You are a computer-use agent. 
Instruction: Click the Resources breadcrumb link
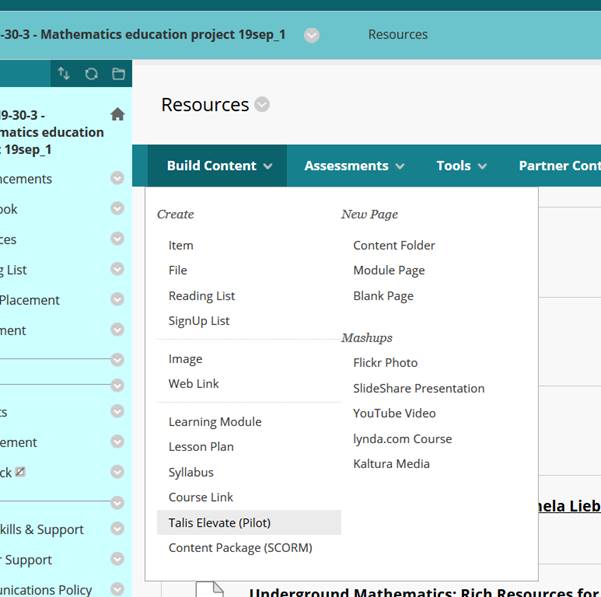click(398, 34)
